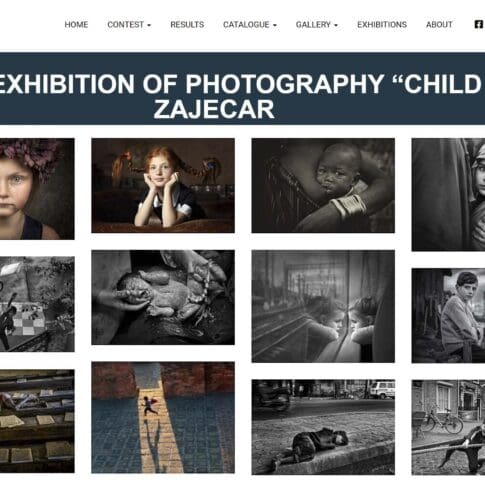Open the child running on sunlit path photo
Viewport: 485px width, 485px height.
pos(163,417)
